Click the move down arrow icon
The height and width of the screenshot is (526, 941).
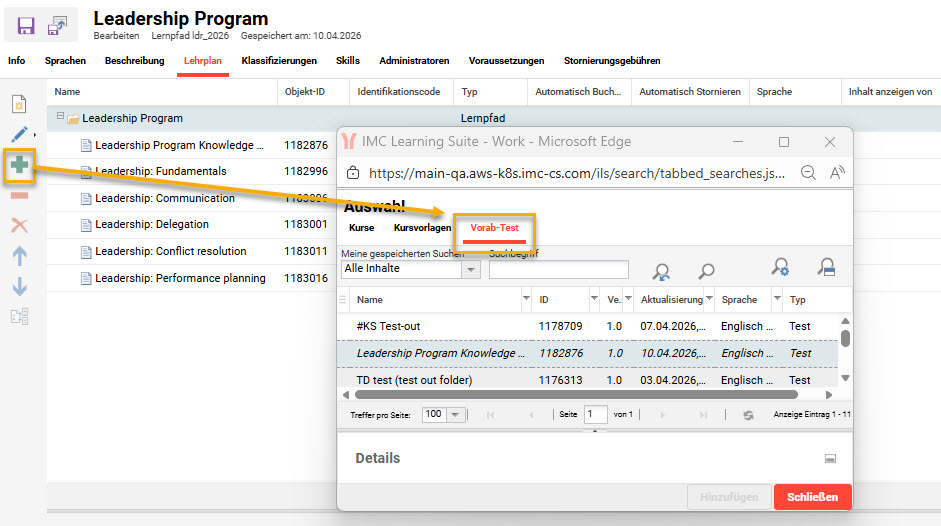click(19, 287)
